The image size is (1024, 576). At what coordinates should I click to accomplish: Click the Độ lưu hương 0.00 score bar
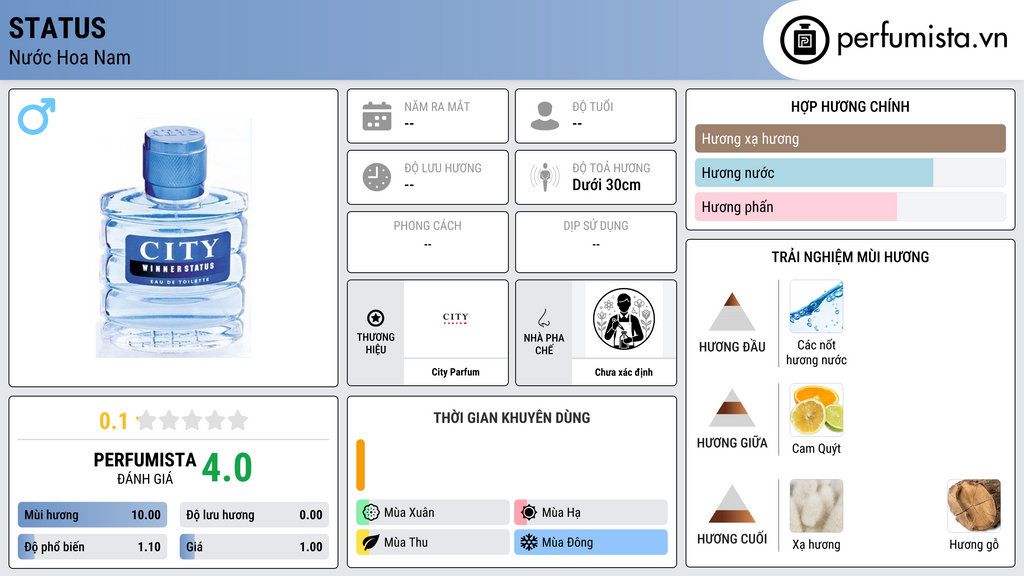tap(254, 515)
